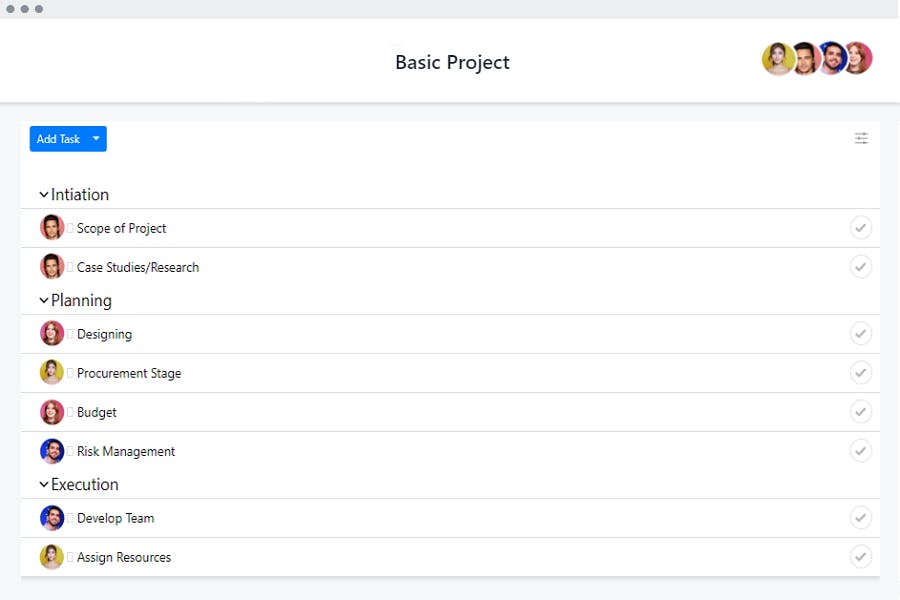Open the Add Task dropdown arrow

pyautogui.click(x=96, y=138)
